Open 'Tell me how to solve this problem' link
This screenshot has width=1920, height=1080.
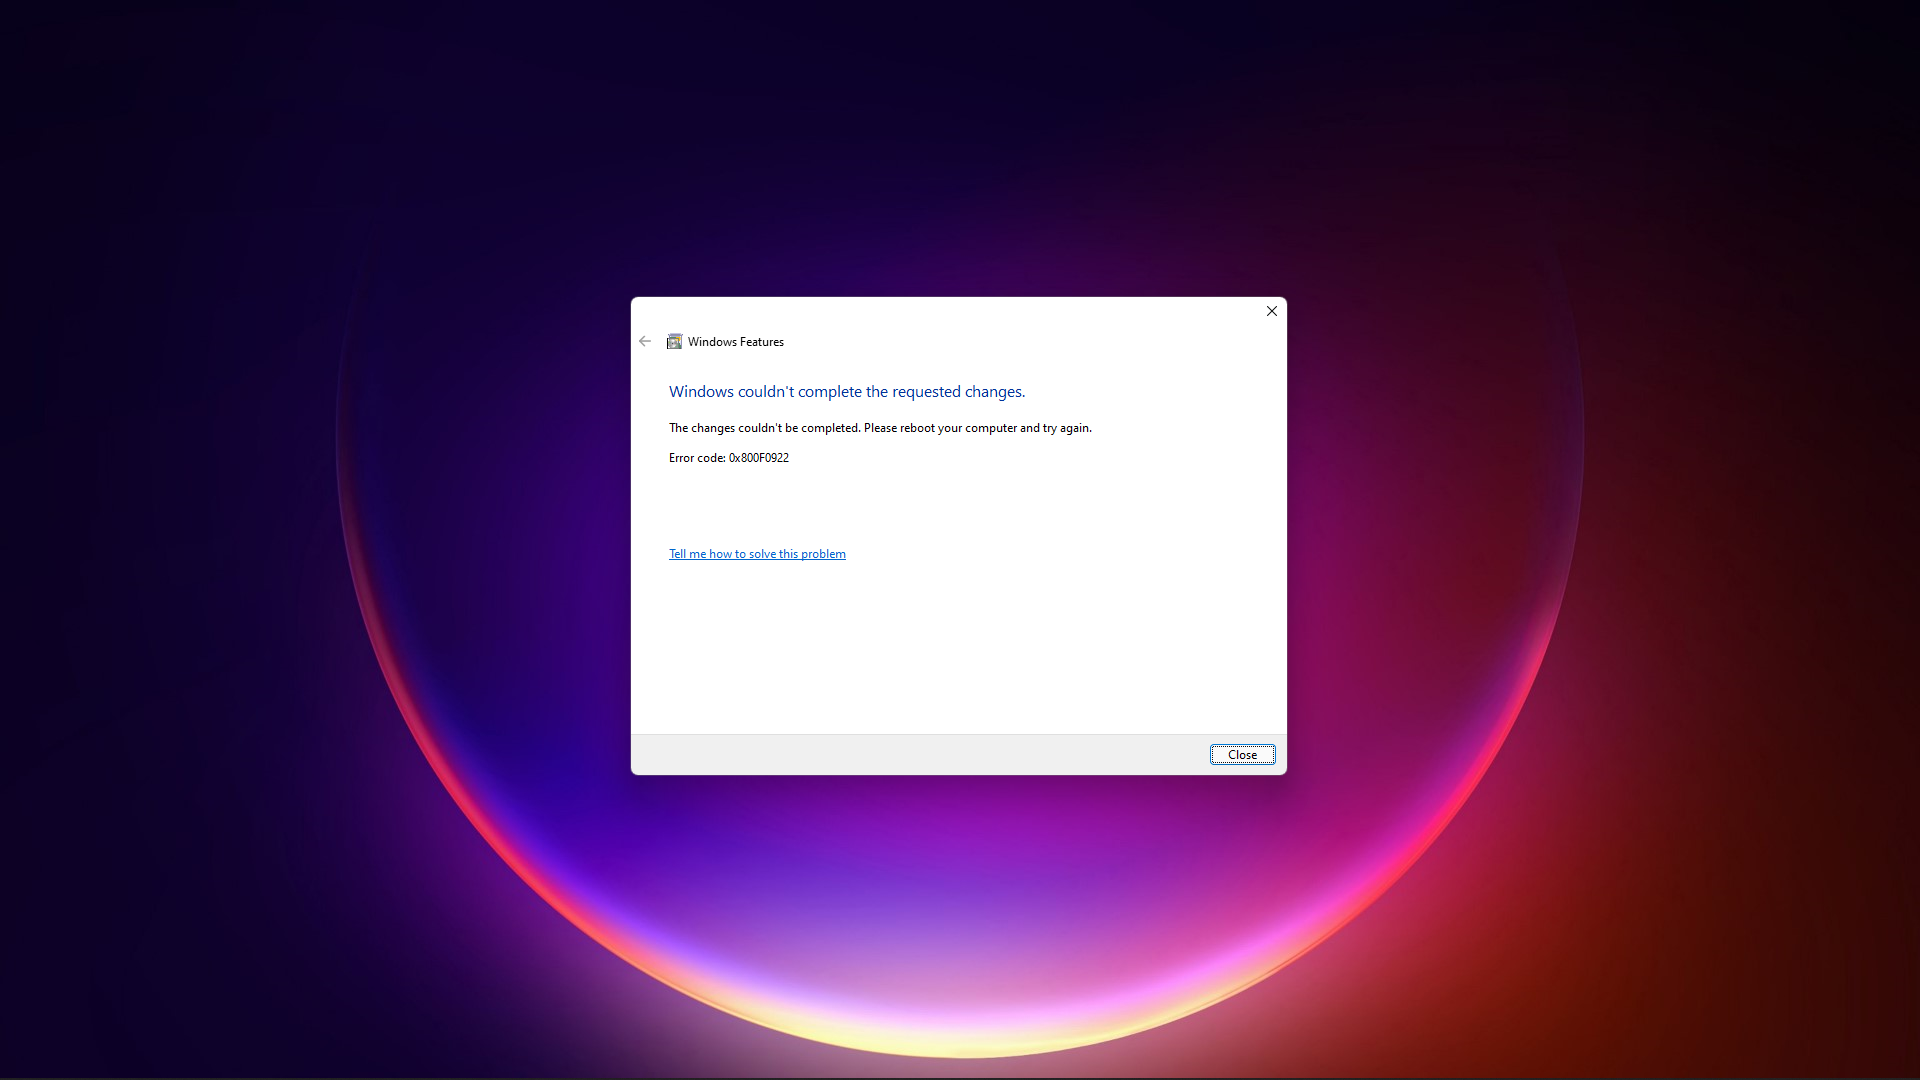[x=756, y=554]
